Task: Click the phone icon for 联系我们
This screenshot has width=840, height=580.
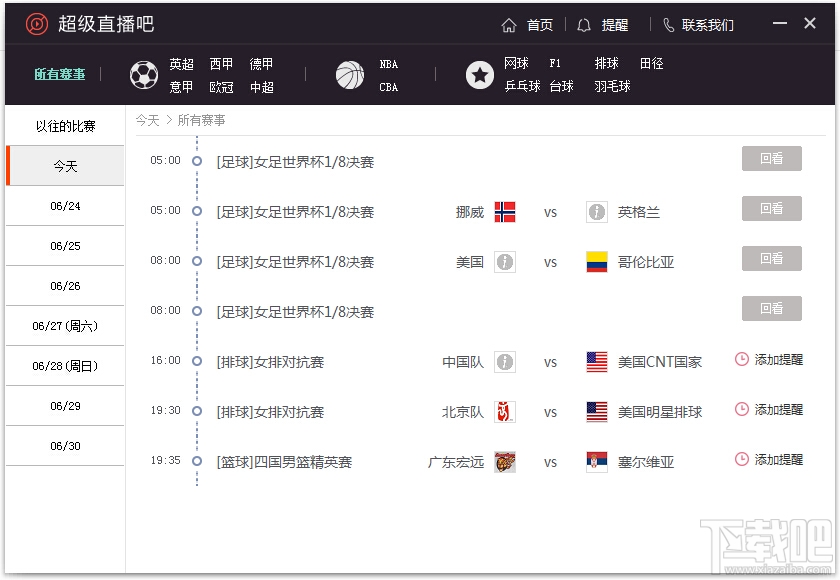Action: click(669, 25)
